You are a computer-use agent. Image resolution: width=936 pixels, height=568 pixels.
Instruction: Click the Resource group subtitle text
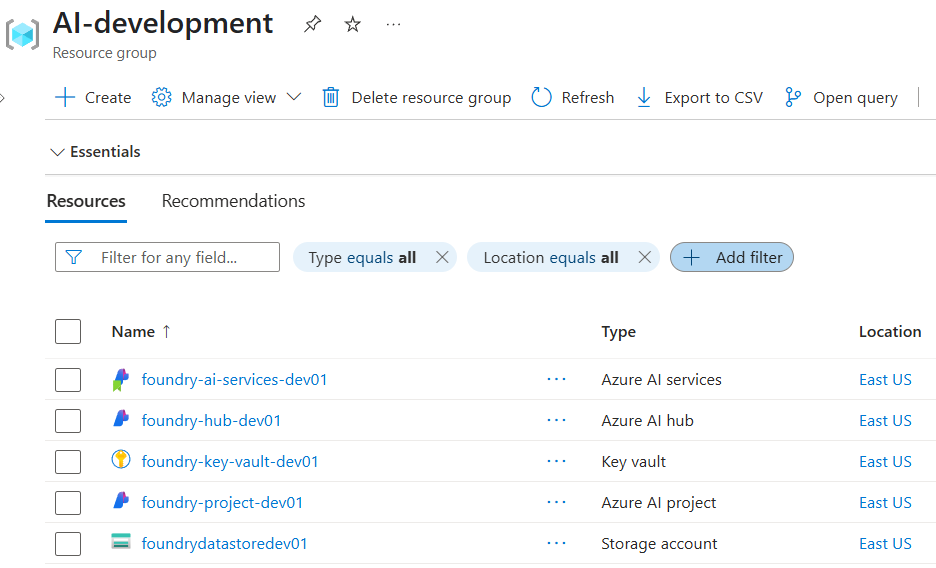pos(104,53)
